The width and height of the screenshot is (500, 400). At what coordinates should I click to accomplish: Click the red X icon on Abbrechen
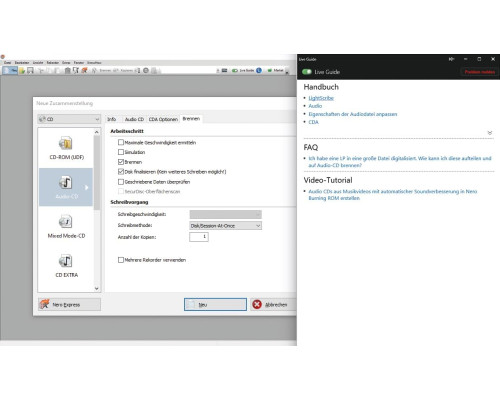tap(257, 304)
